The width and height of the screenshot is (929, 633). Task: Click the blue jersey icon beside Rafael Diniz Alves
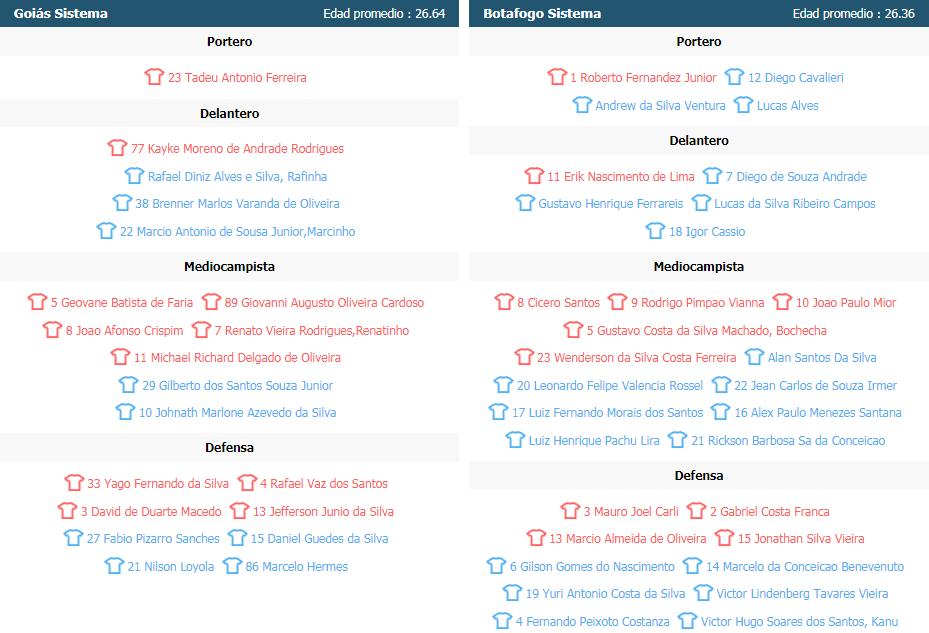tap(134, 175)
